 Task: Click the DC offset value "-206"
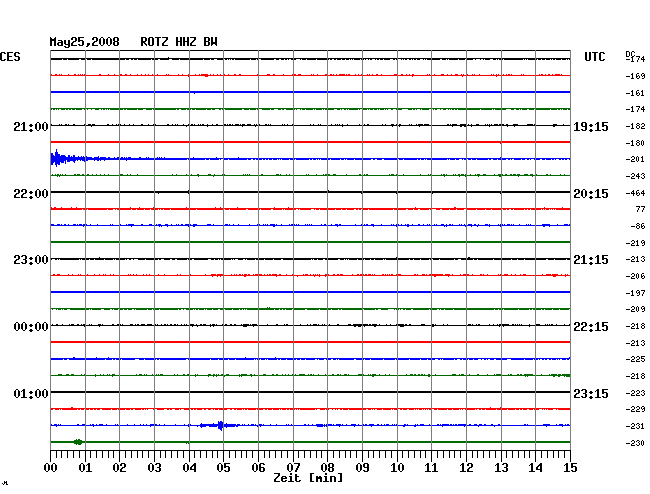pyautogui.click(x=635, y=276)
